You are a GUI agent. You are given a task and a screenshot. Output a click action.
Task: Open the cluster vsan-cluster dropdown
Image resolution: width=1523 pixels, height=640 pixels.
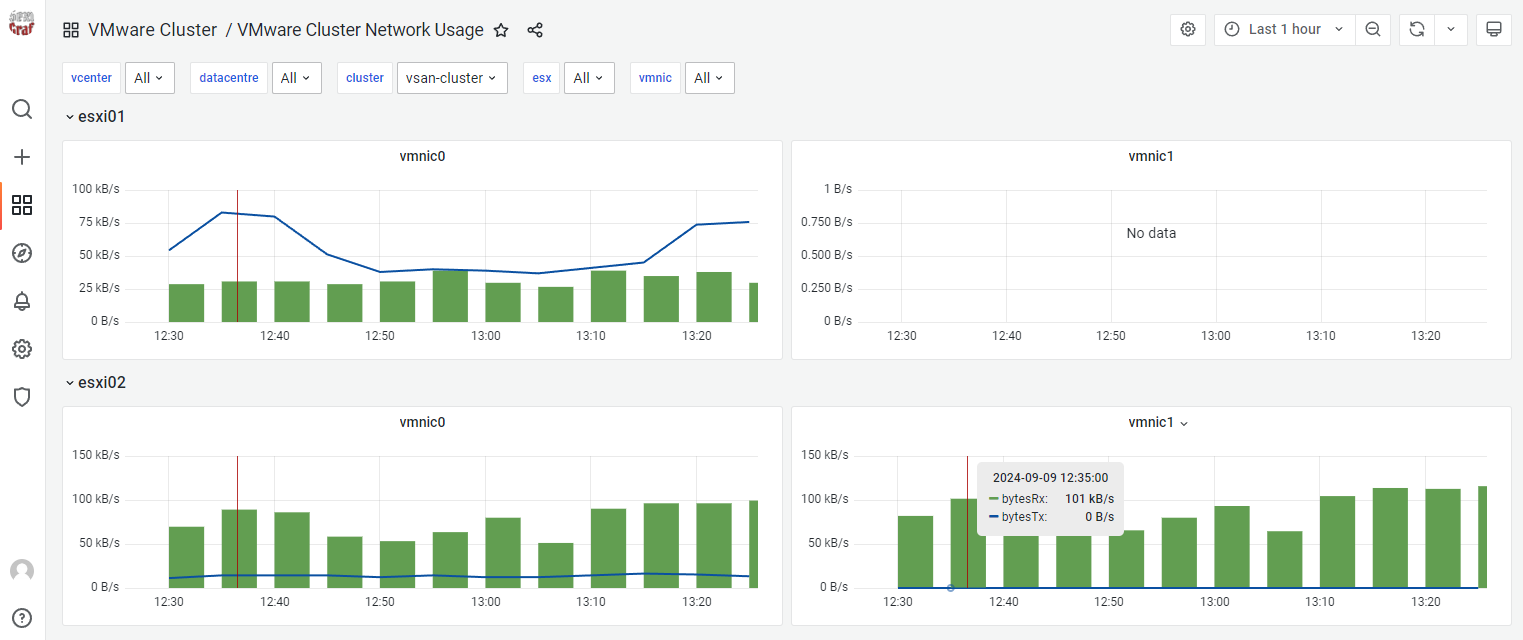coord(452,78)
